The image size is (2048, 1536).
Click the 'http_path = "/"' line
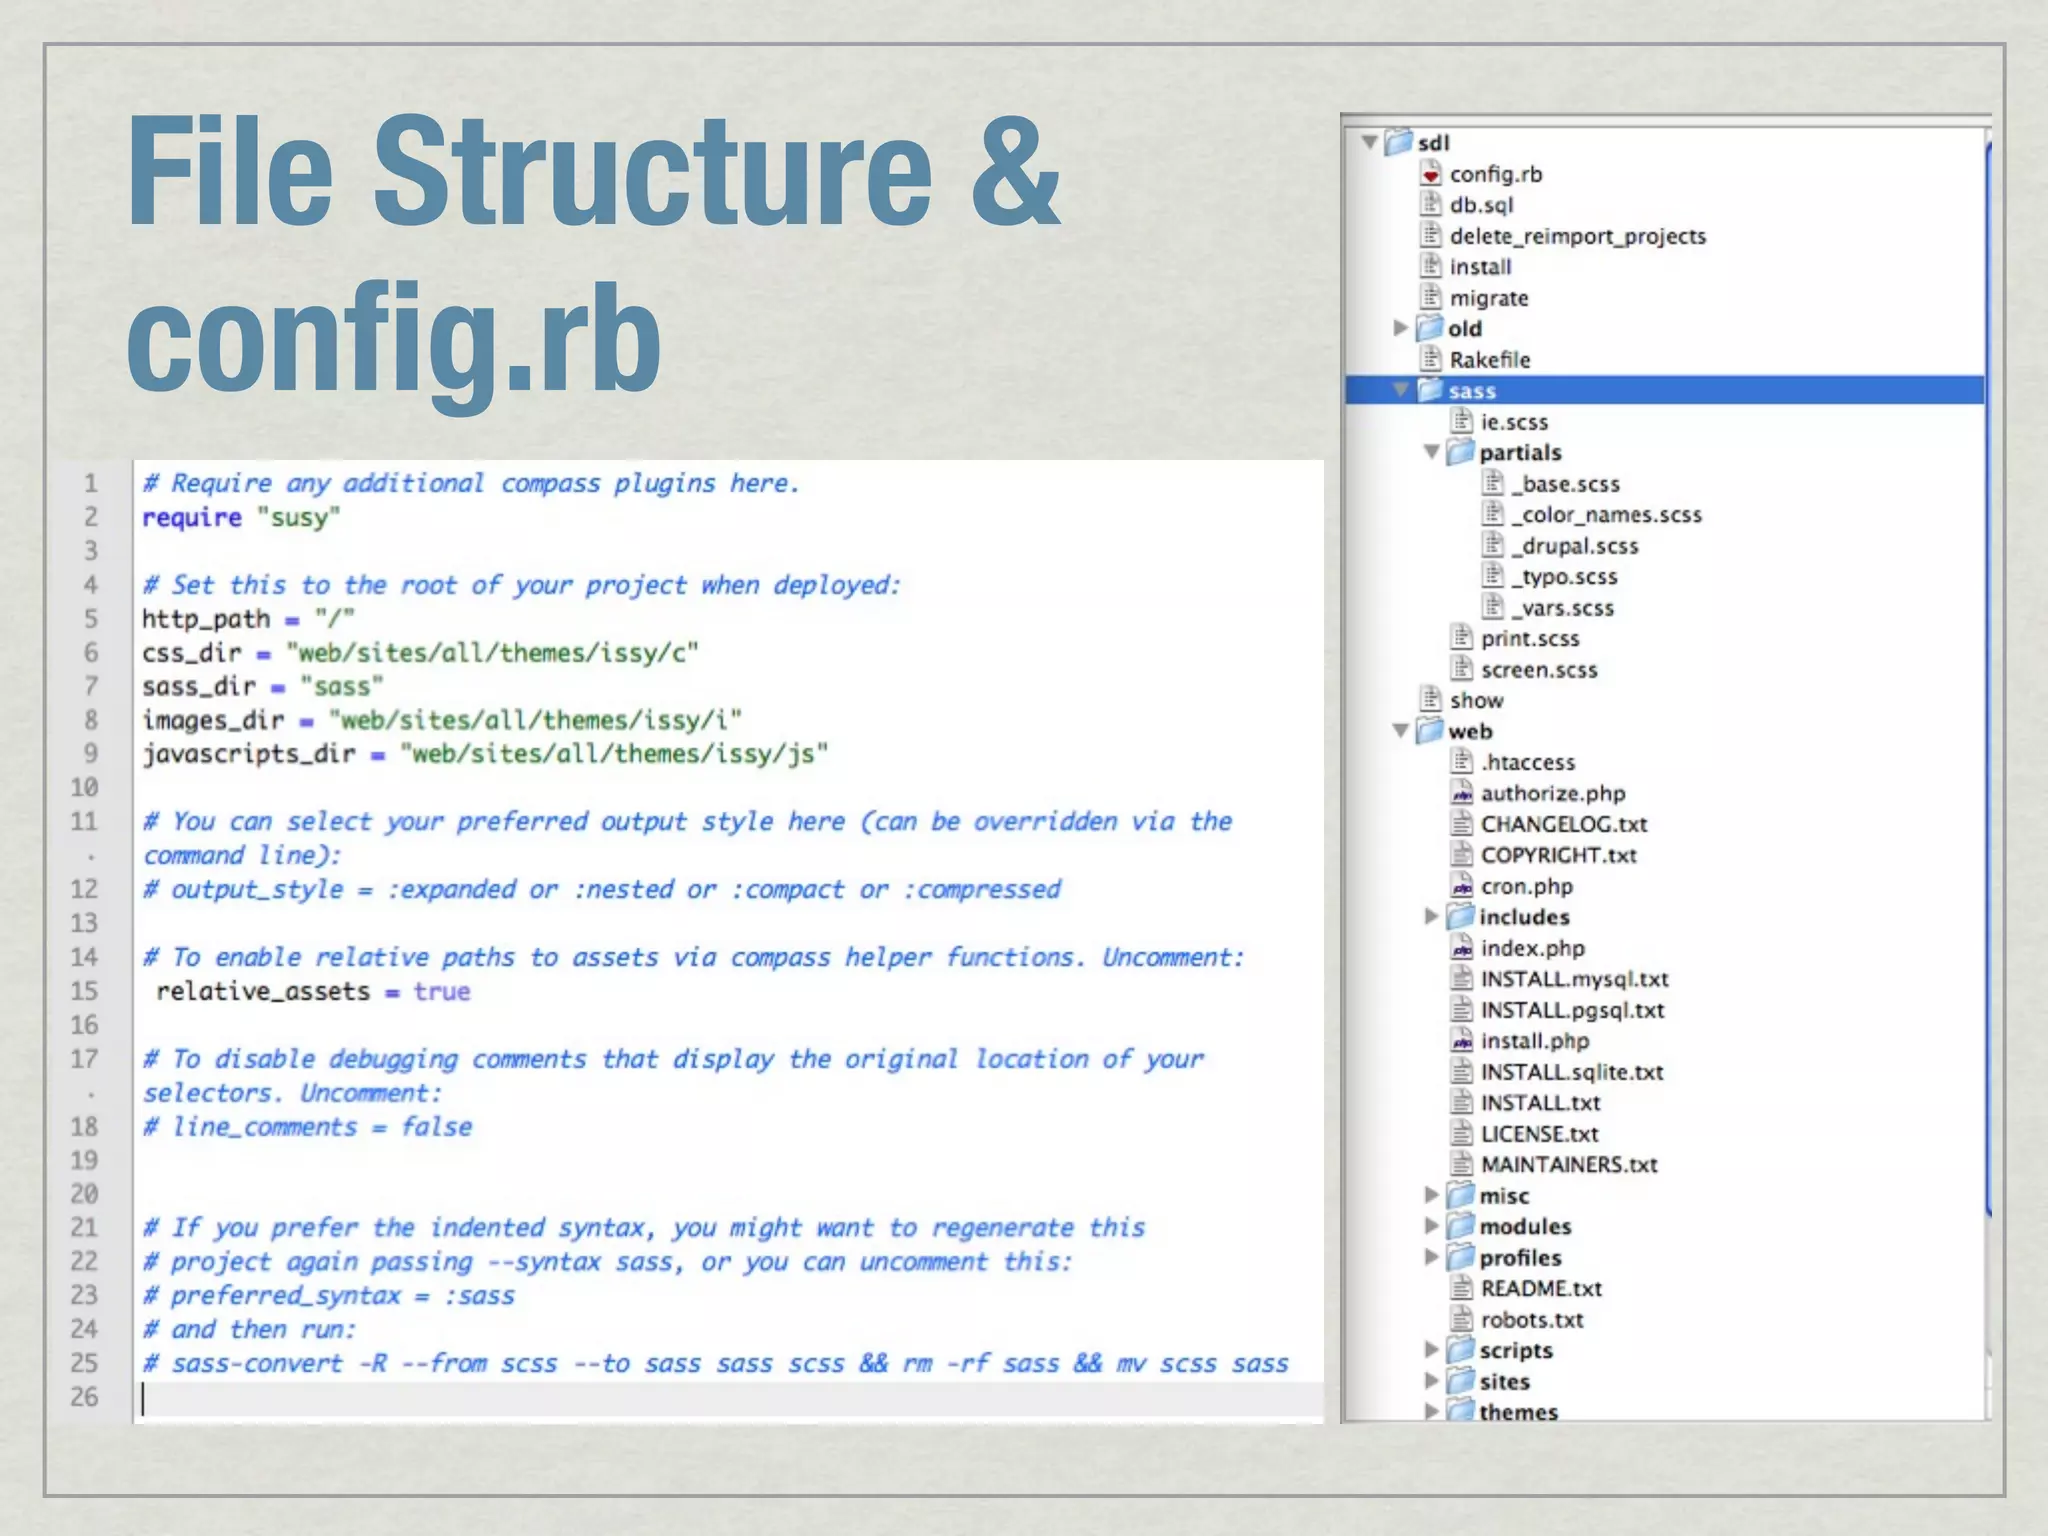click(248, 619)
